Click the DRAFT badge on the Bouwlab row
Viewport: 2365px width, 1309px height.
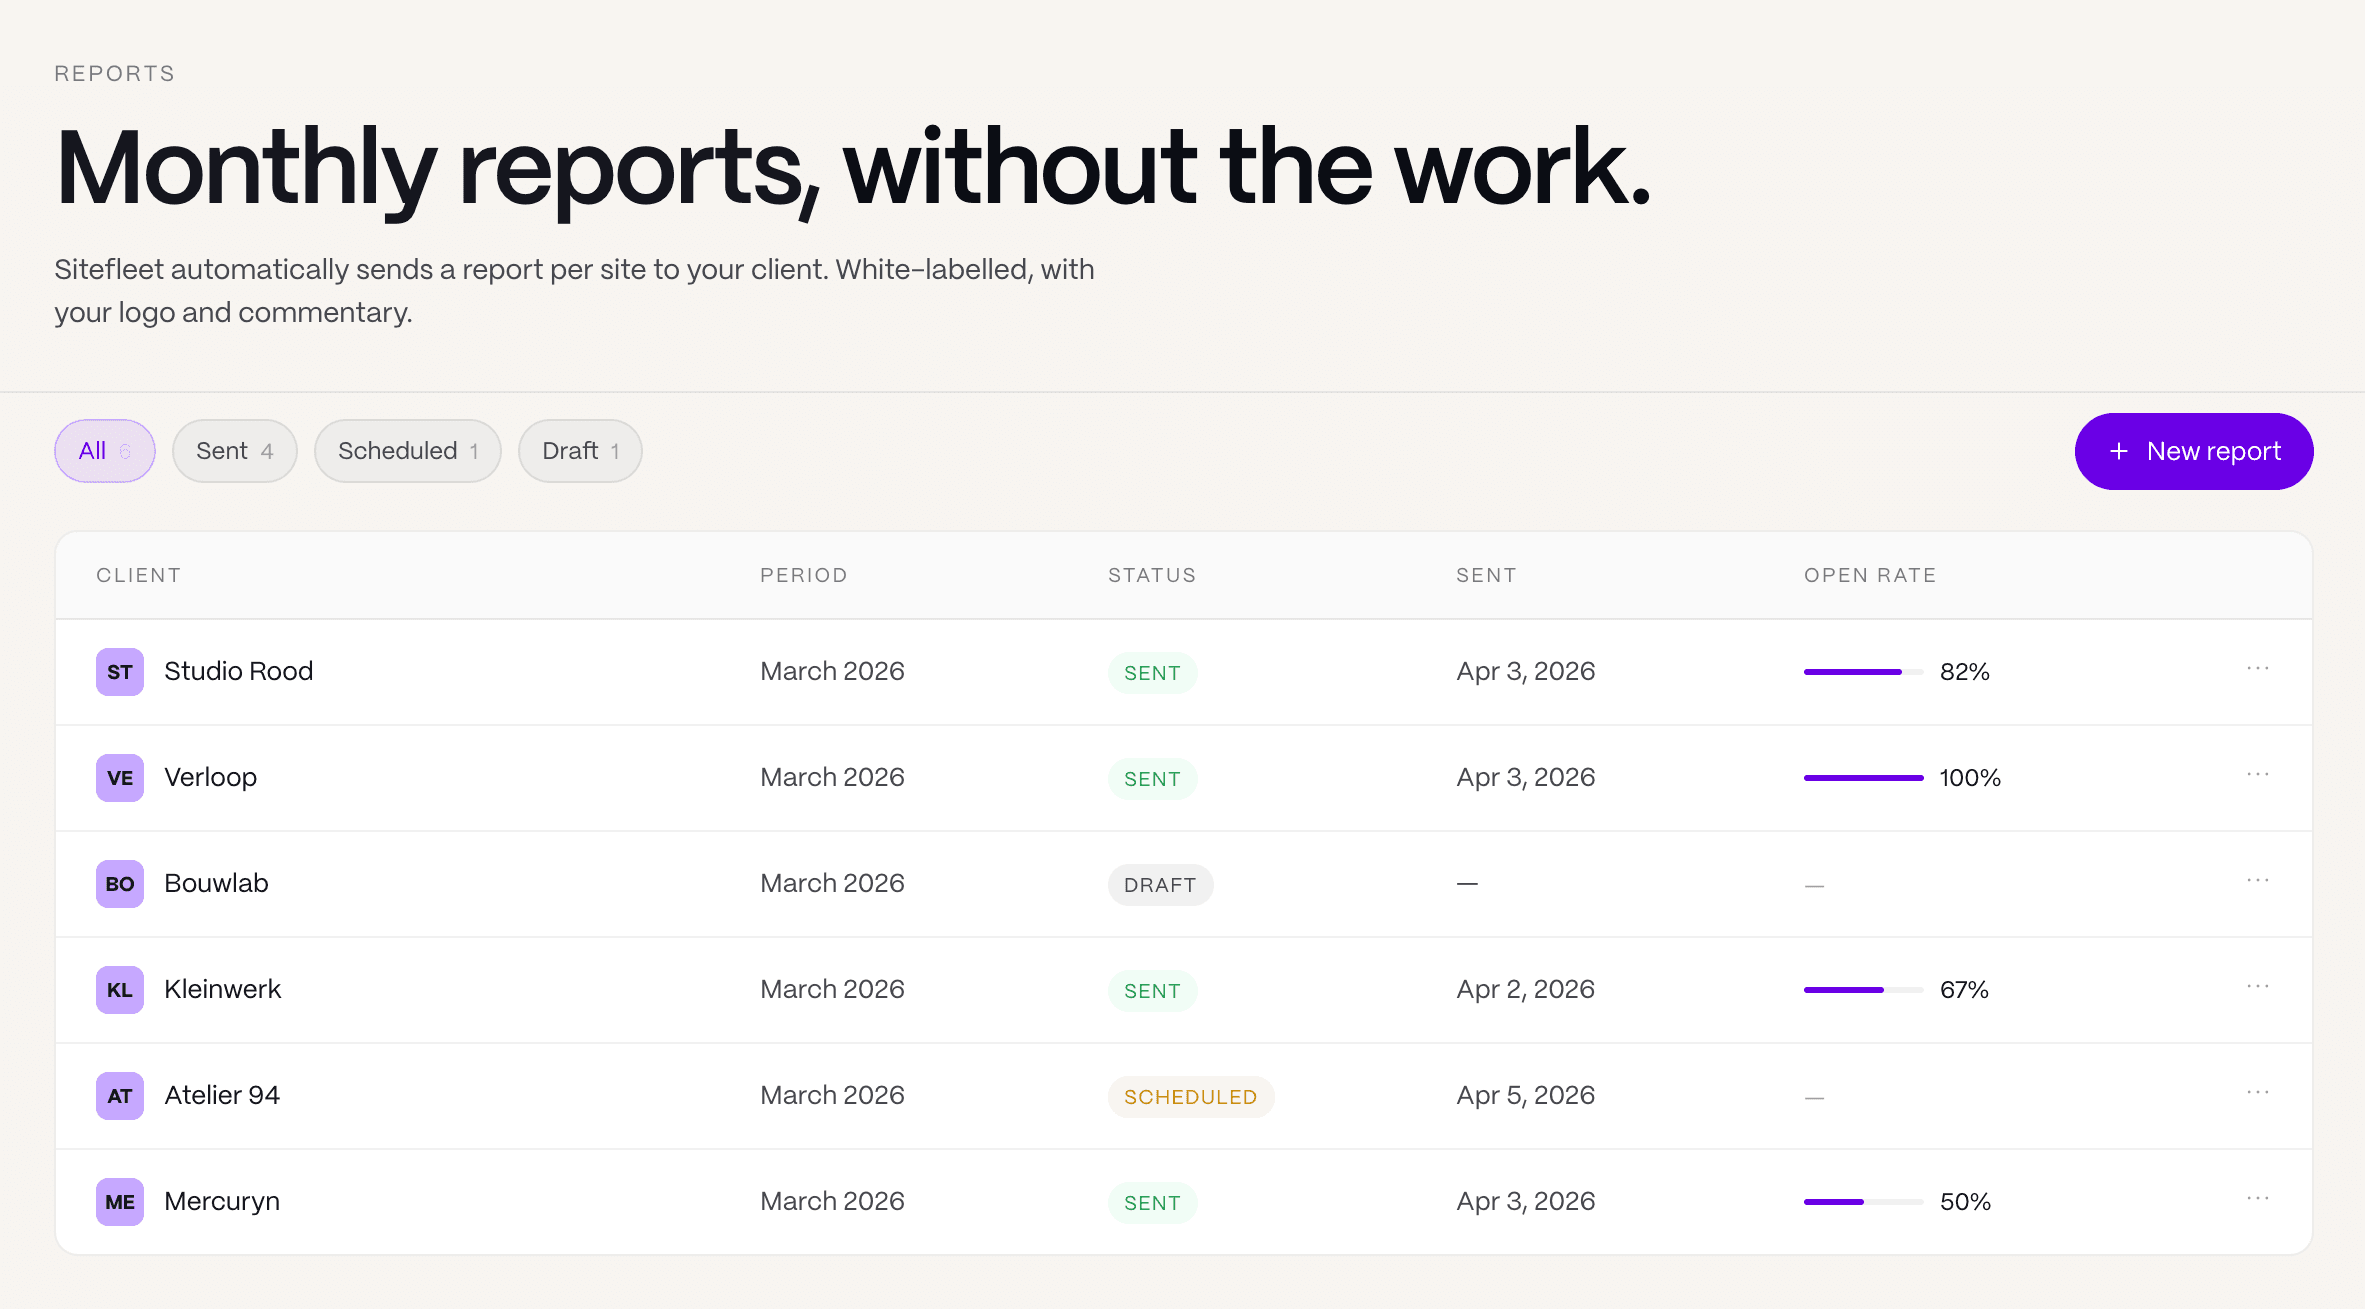pos(1160,884)
